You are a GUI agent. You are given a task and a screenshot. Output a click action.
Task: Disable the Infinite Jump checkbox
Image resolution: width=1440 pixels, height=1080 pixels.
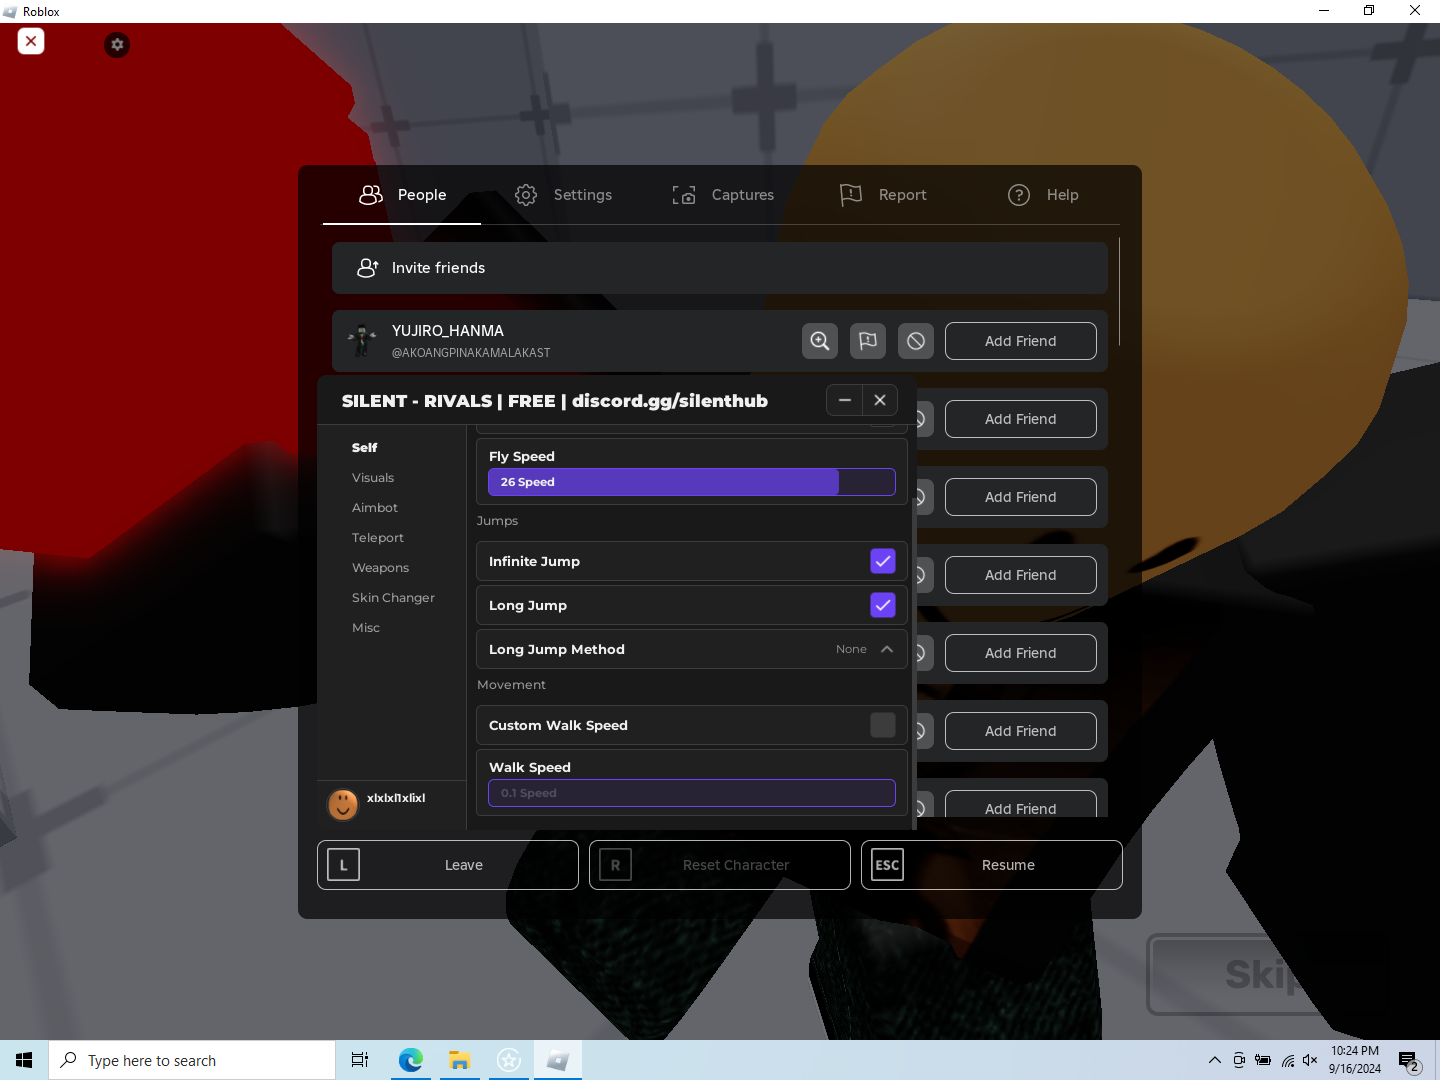[883, 561]
